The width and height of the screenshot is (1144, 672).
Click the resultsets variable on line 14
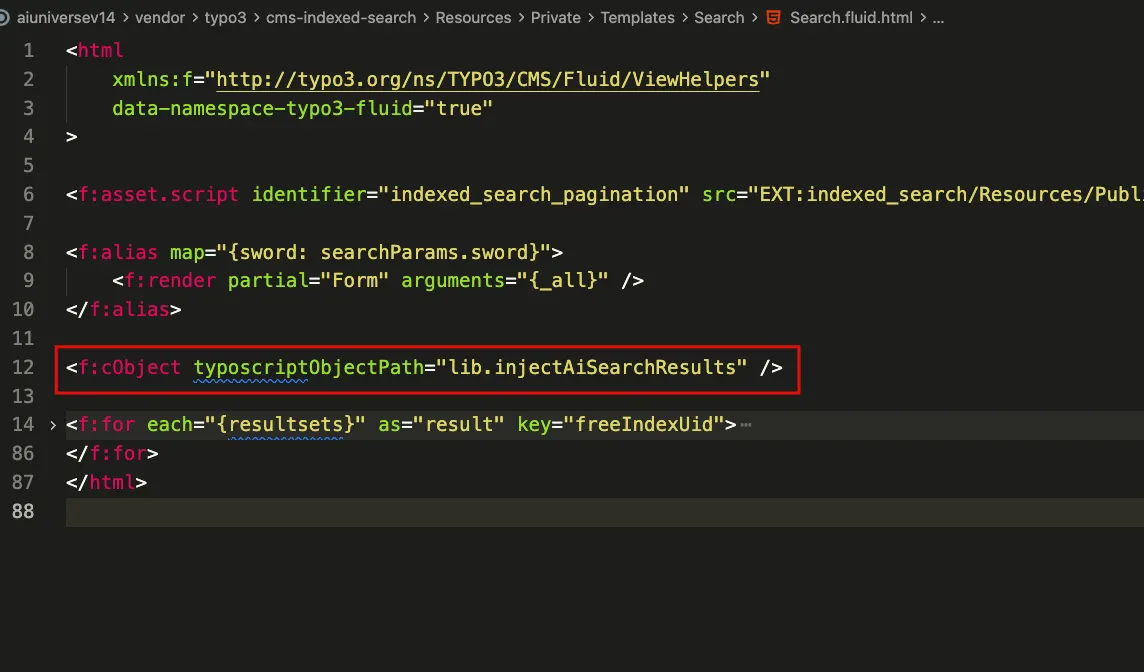pos(285,425)
